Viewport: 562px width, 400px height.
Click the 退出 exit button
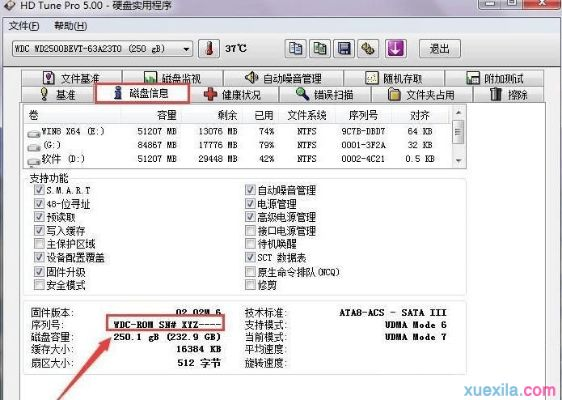439,48
